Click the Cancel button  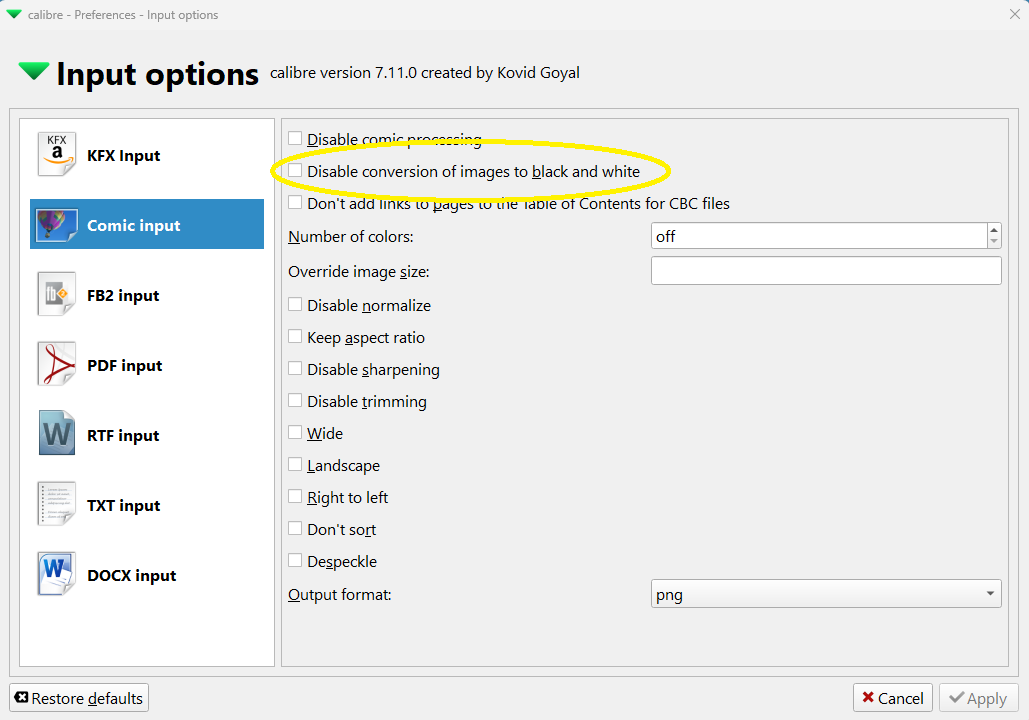[x=892, y=698]
